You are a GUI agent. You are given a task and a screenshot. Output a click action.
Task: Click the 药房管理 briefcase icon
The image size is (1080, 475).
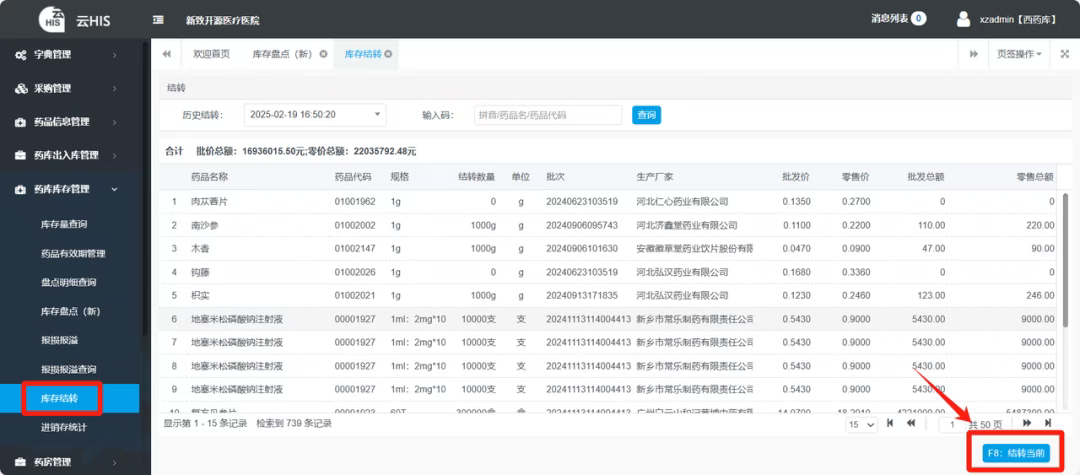[x=21, y=462]
